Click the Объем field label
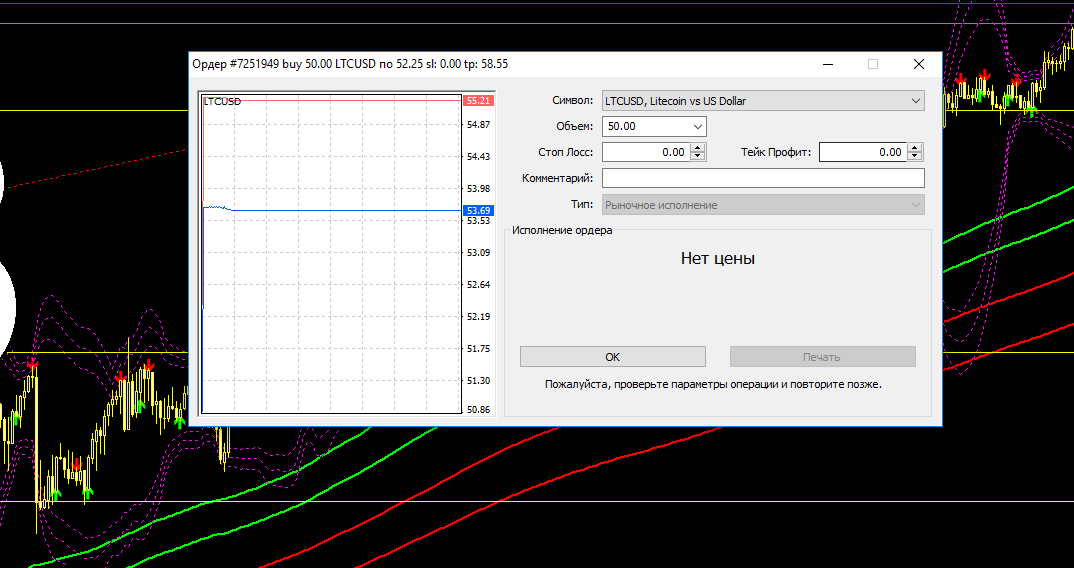1074x568 pixels. pos(575,126)
